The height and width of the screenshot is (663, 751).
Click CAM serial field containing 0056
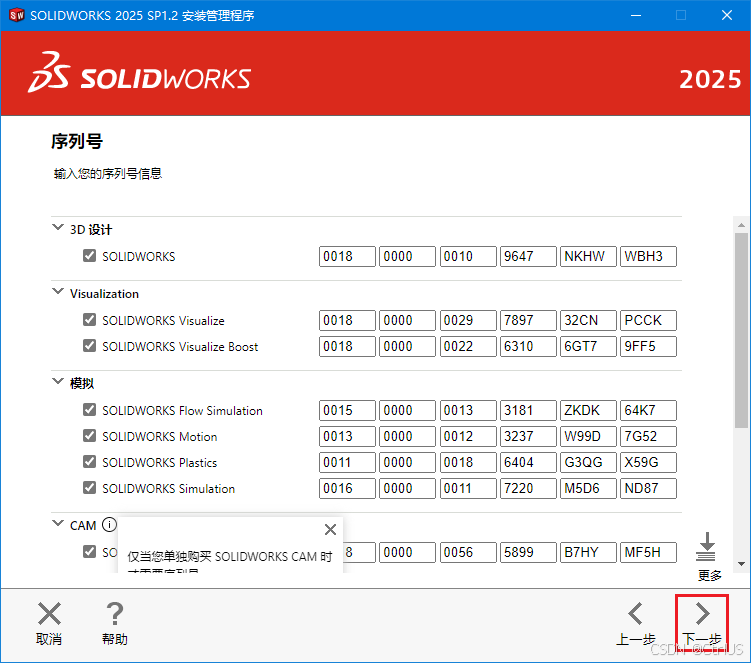click(468, 552)
